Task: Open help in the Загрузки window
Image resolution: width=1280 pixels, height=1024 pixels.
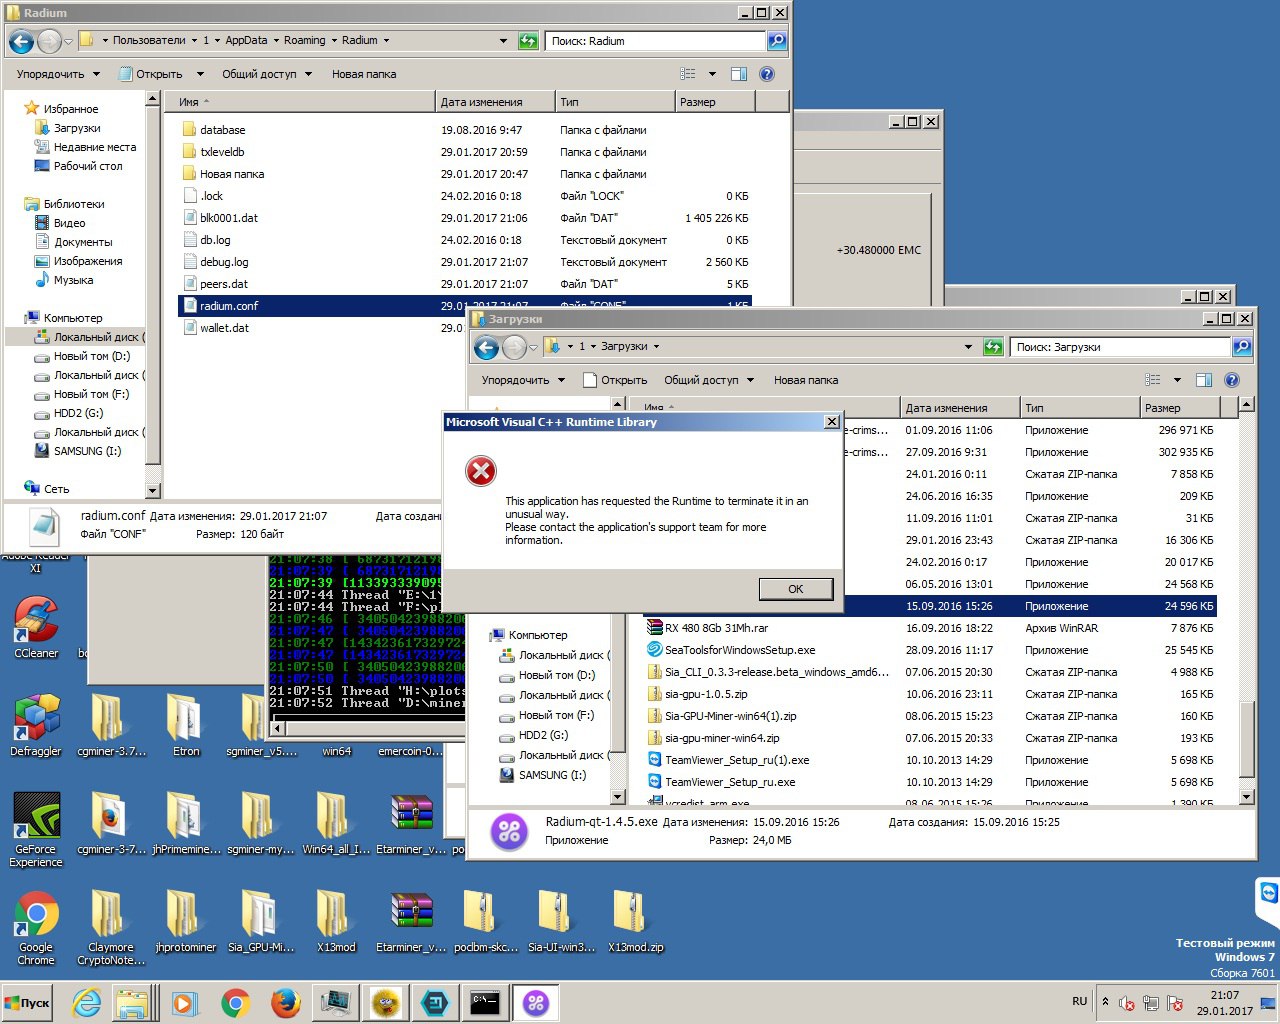Action: pyautogui.click(x=1232, y=380)
